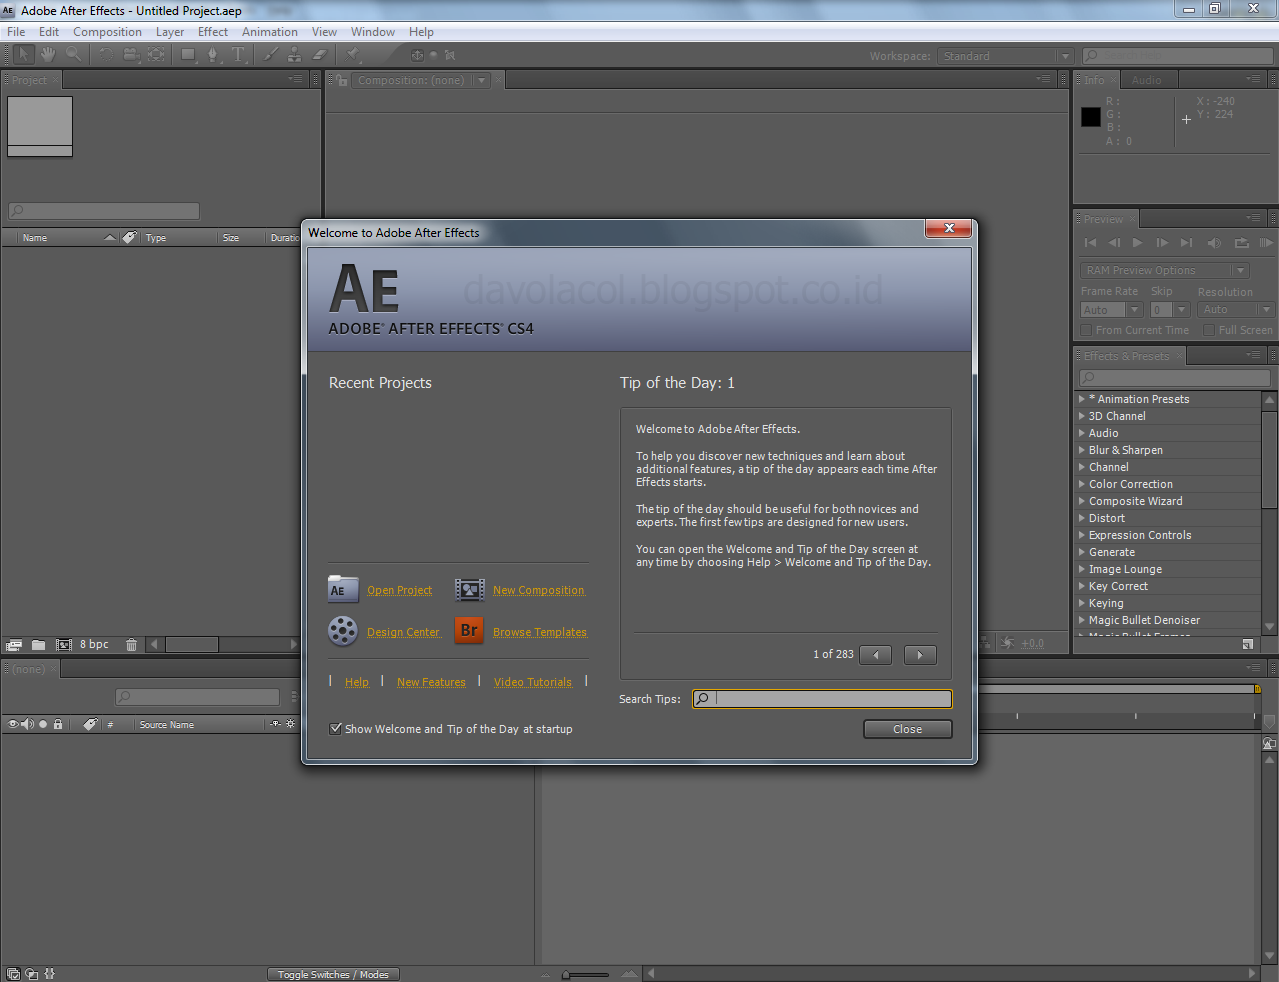Select the Pen tool
This screenshot has width=1279, height=982.
pos(212,55)
